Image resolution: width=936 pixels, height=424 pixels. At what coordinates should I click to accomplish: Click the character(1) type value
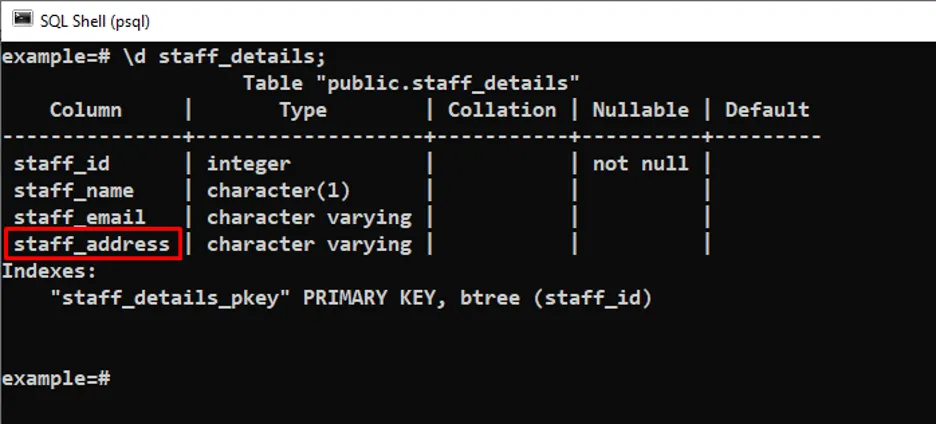[x=279, y=191]
